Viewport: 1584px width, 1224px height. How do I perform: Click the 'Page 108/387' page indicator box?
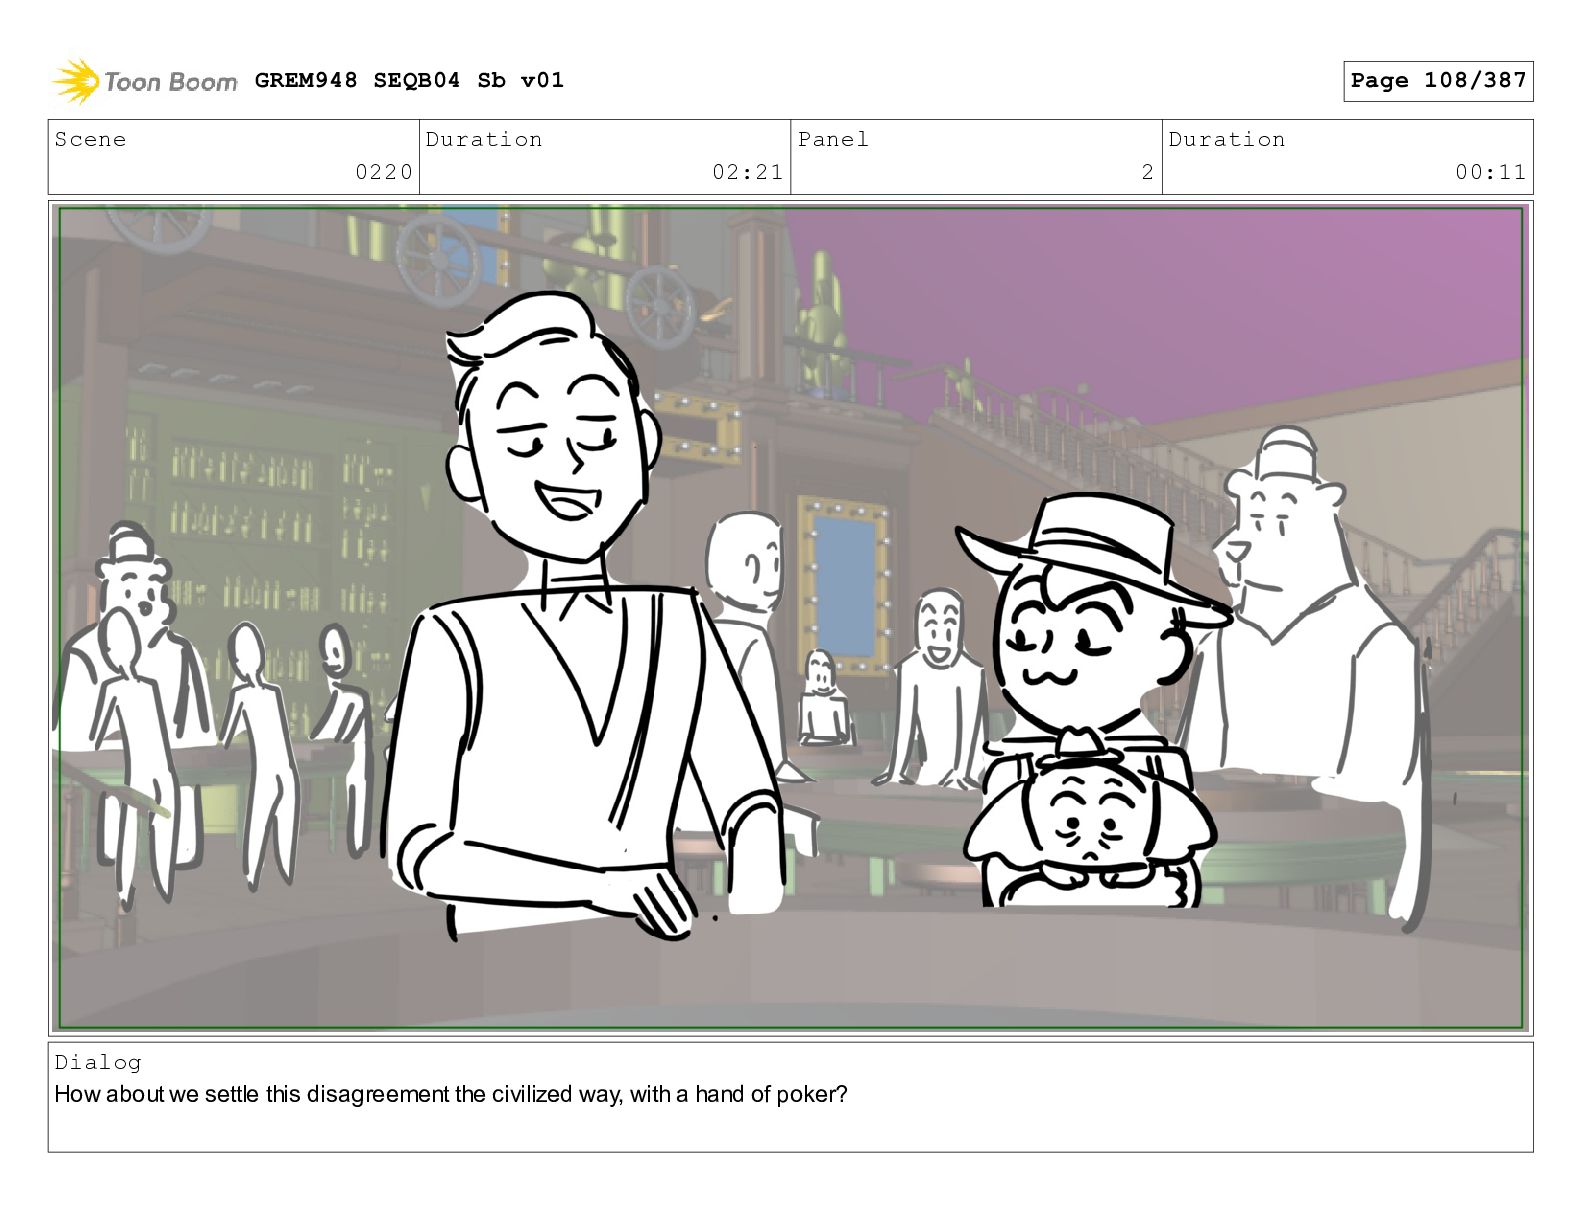[1438, 81]
